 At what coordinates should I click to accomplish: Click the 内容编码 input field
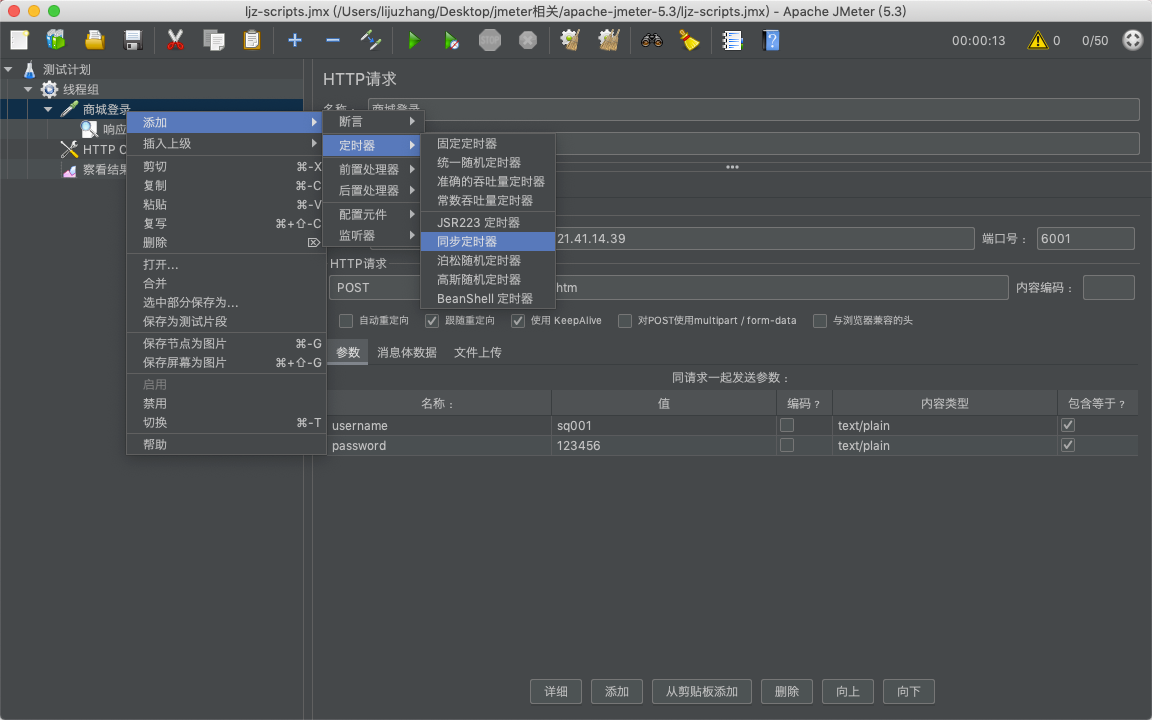tap(1109, 288)
